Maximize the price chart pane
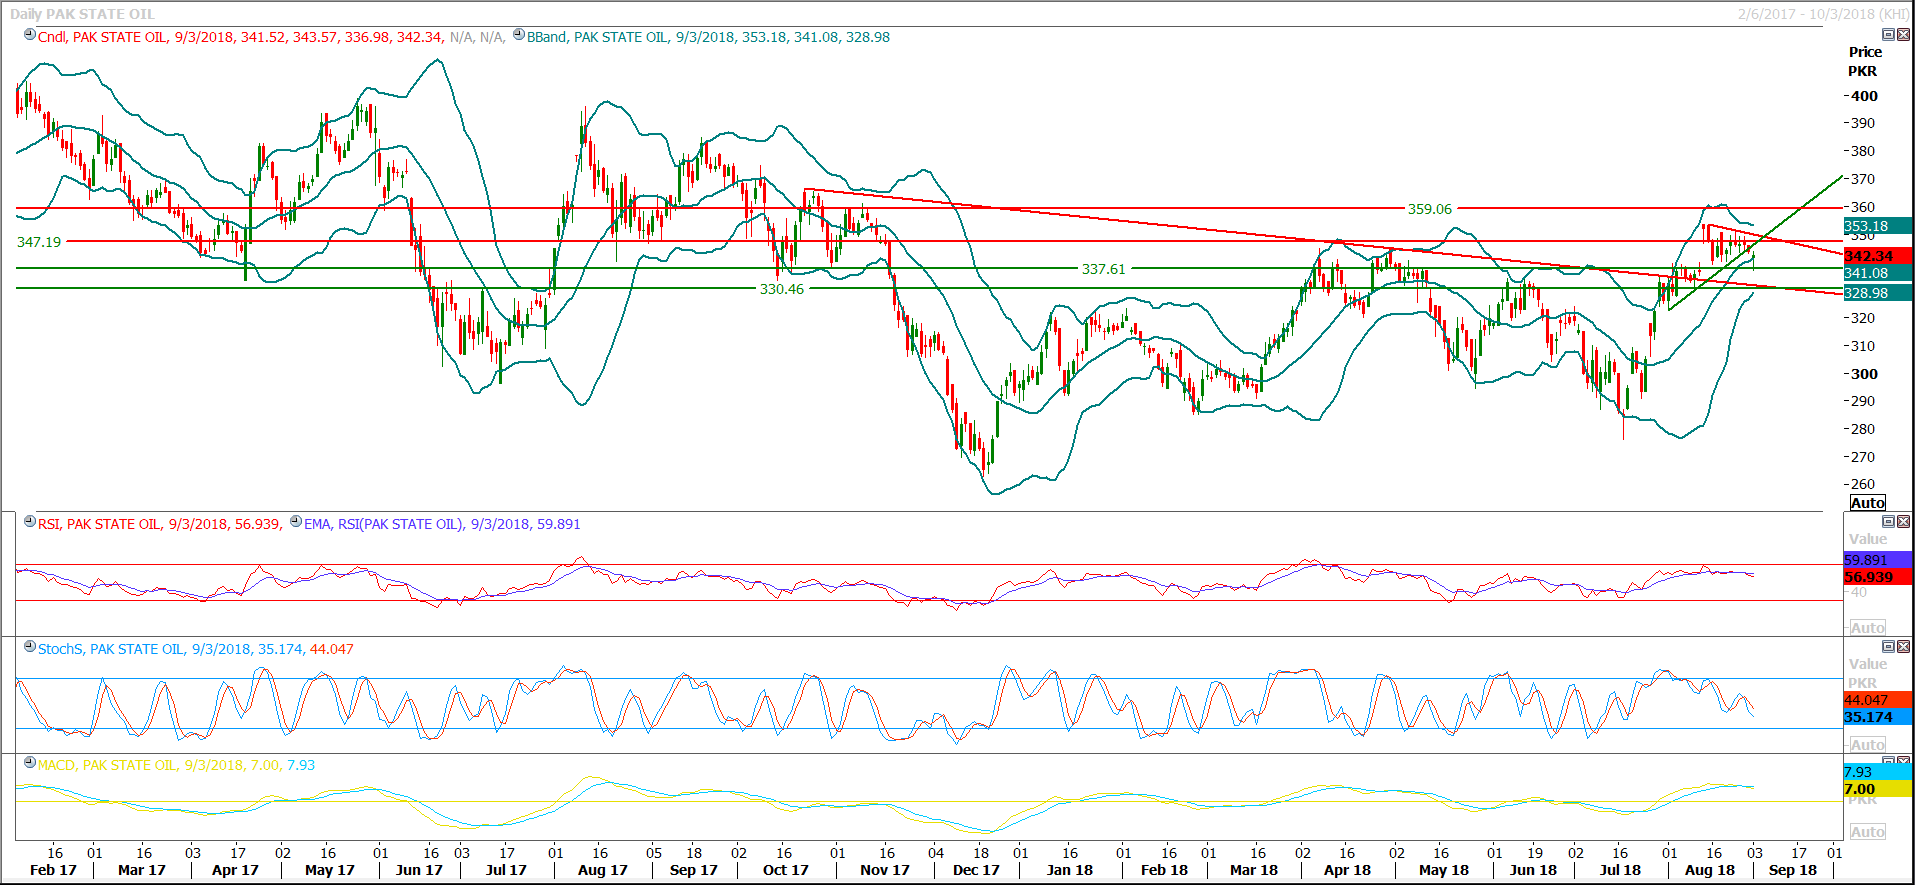This screenshot has width=1915, height=885. click(1889, 35)
